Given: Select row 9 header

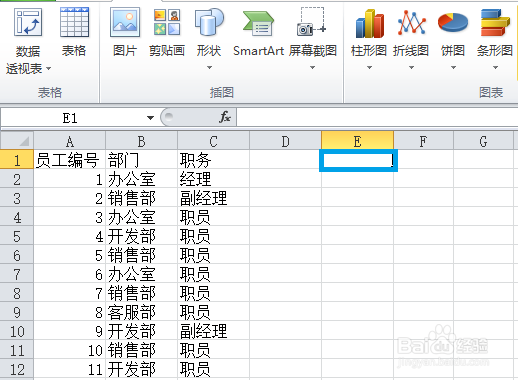Looking at the screenshot, I should 17,312.
